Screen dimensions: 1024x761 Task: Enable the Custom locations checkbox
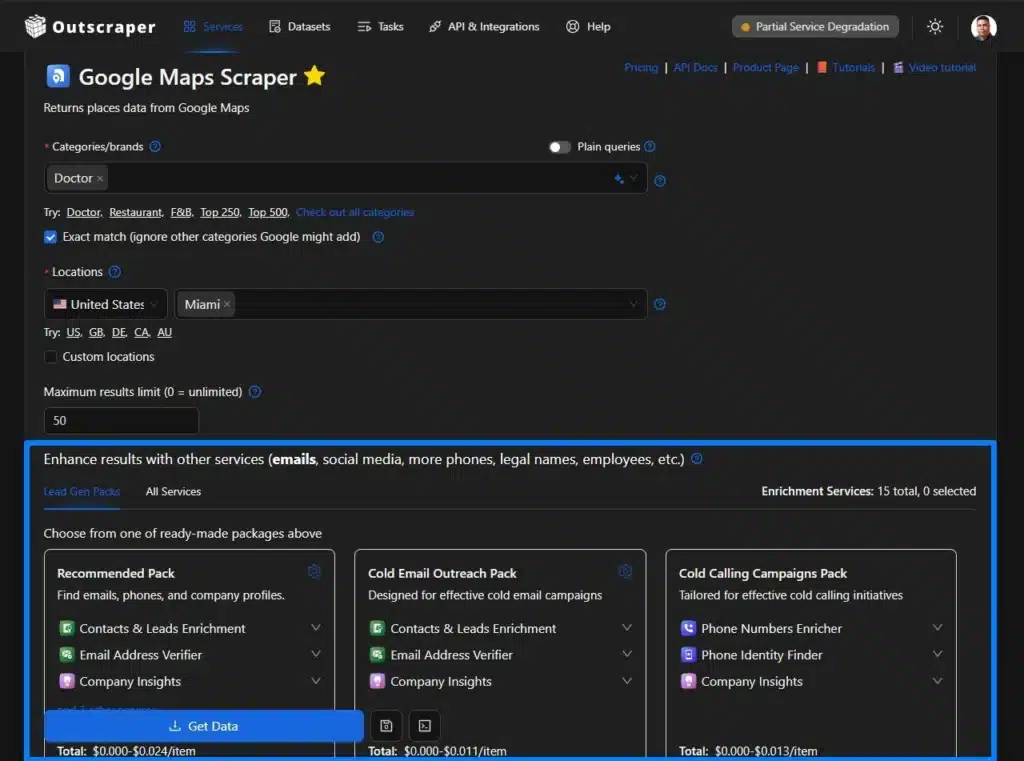(50, 357)
